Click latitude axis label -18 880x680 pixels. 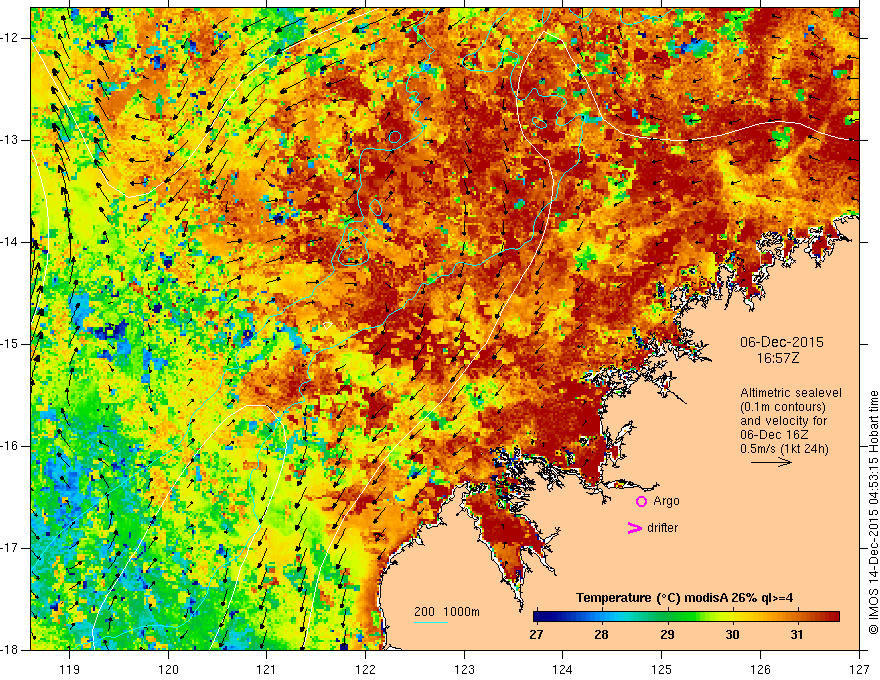click(x=10, y=650)
